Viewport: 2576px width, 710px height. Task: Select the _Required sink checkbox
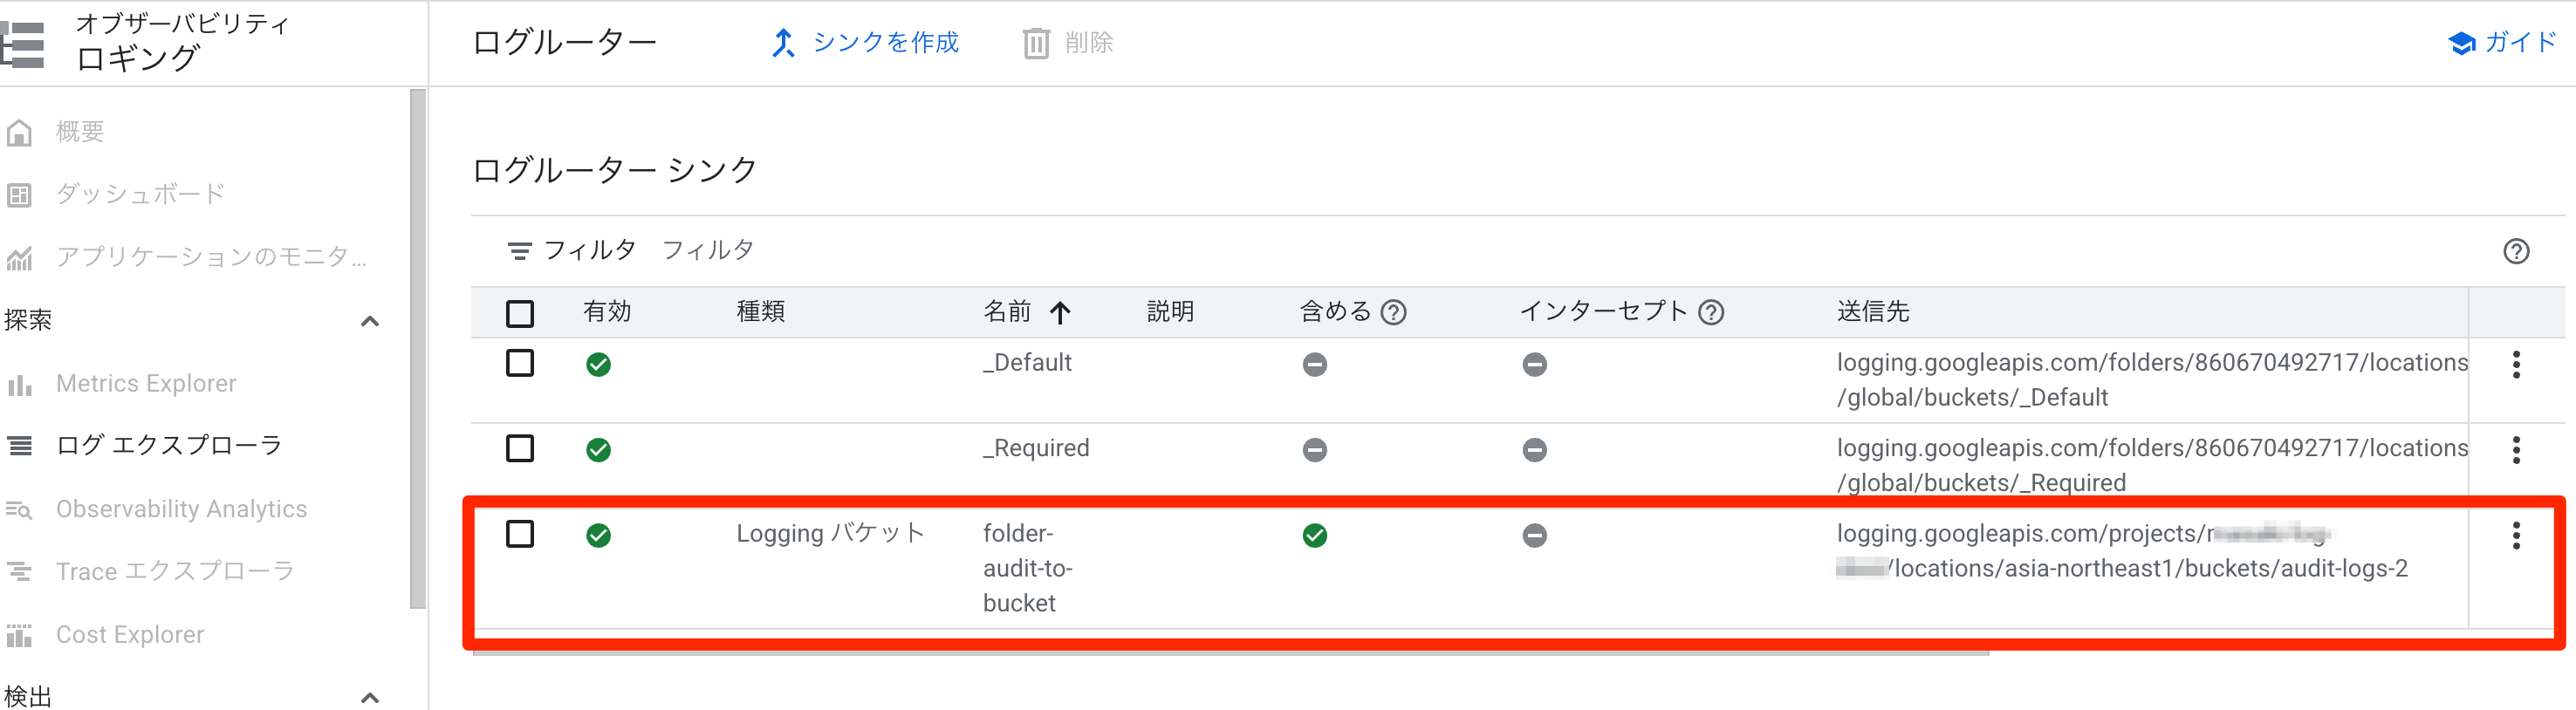pos(520,448)
